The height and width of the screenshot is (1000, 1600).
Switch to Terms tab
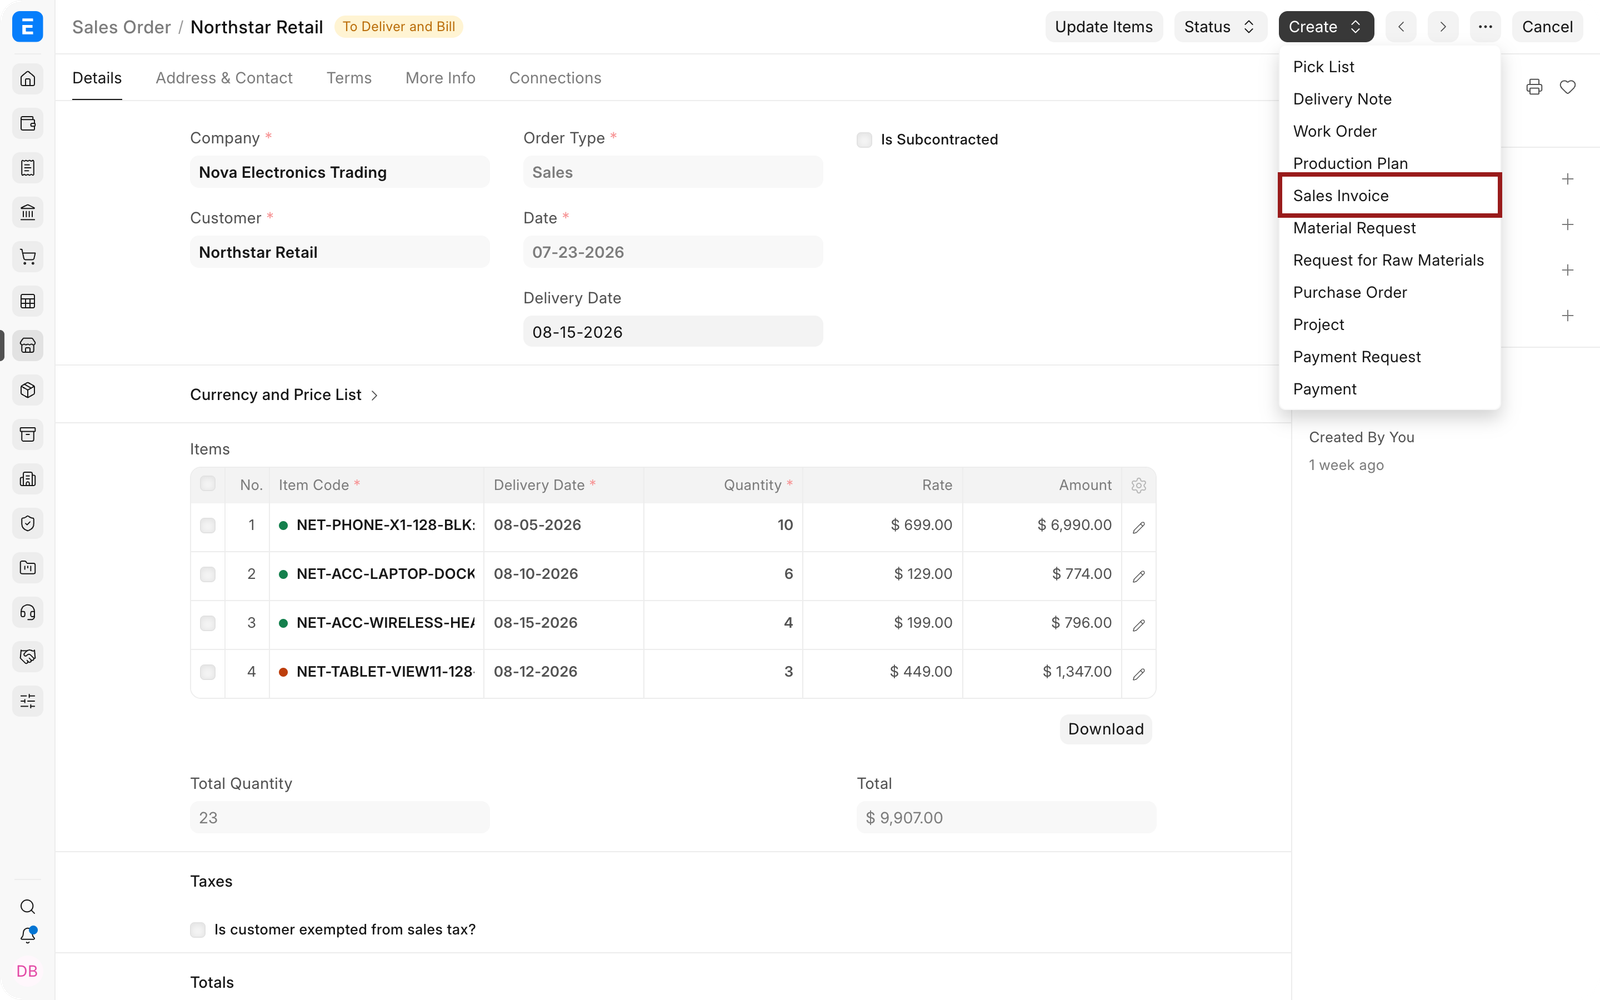coord(349,78)
